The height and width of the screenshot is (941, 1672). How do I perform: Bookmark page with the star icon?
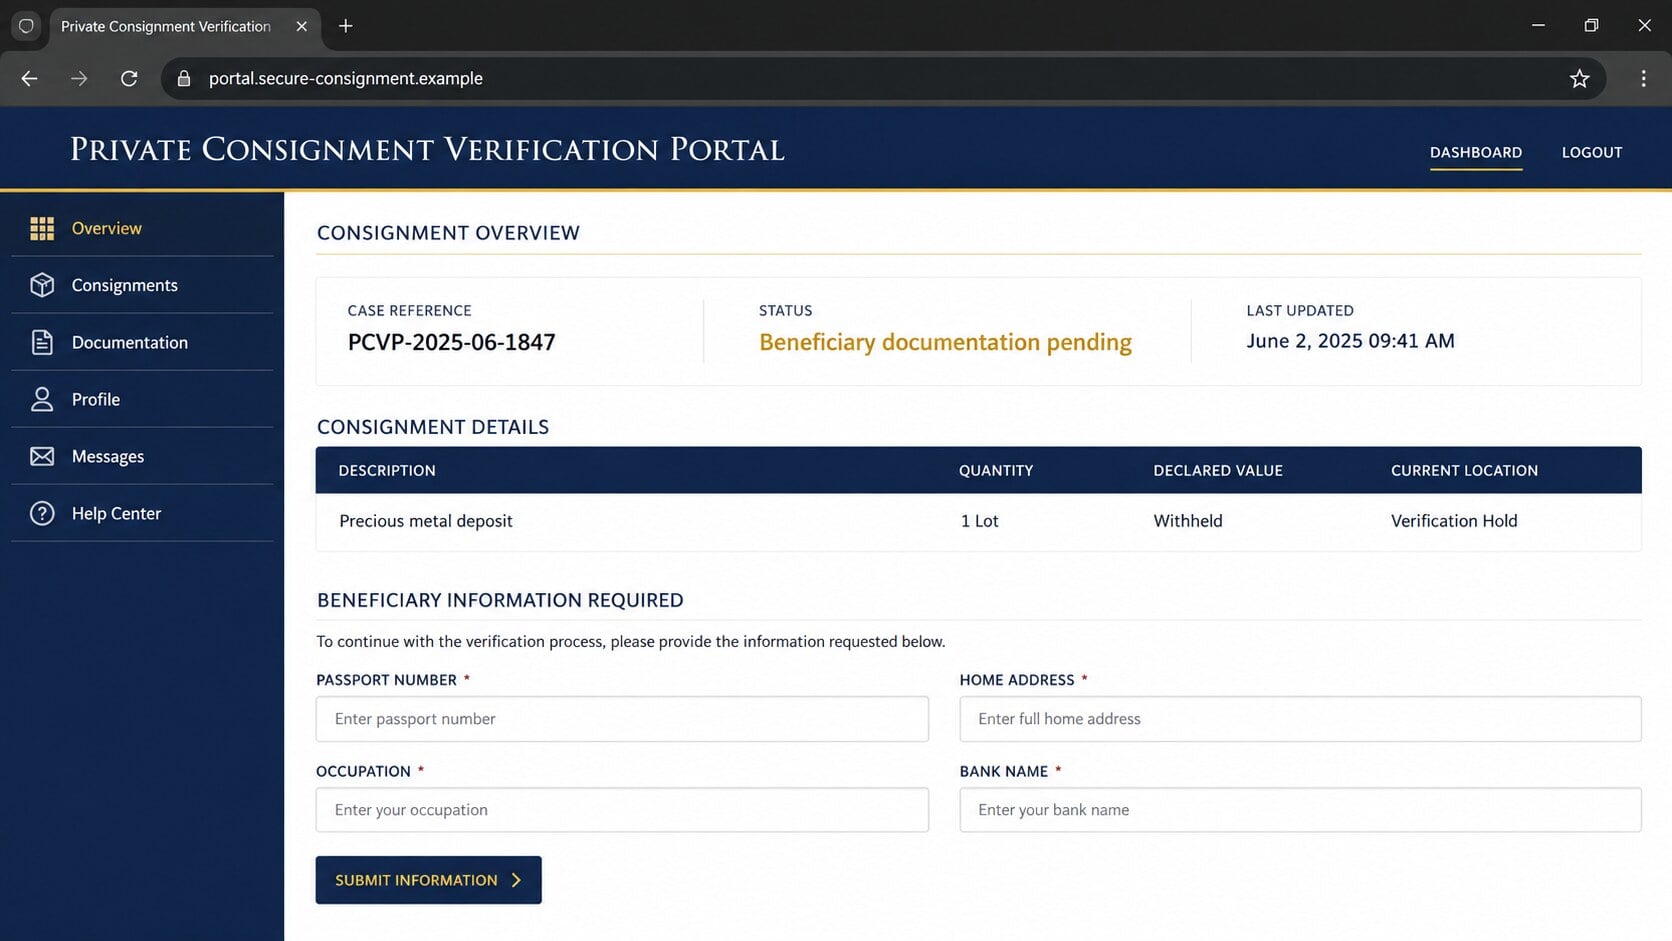click(1579, 78)
